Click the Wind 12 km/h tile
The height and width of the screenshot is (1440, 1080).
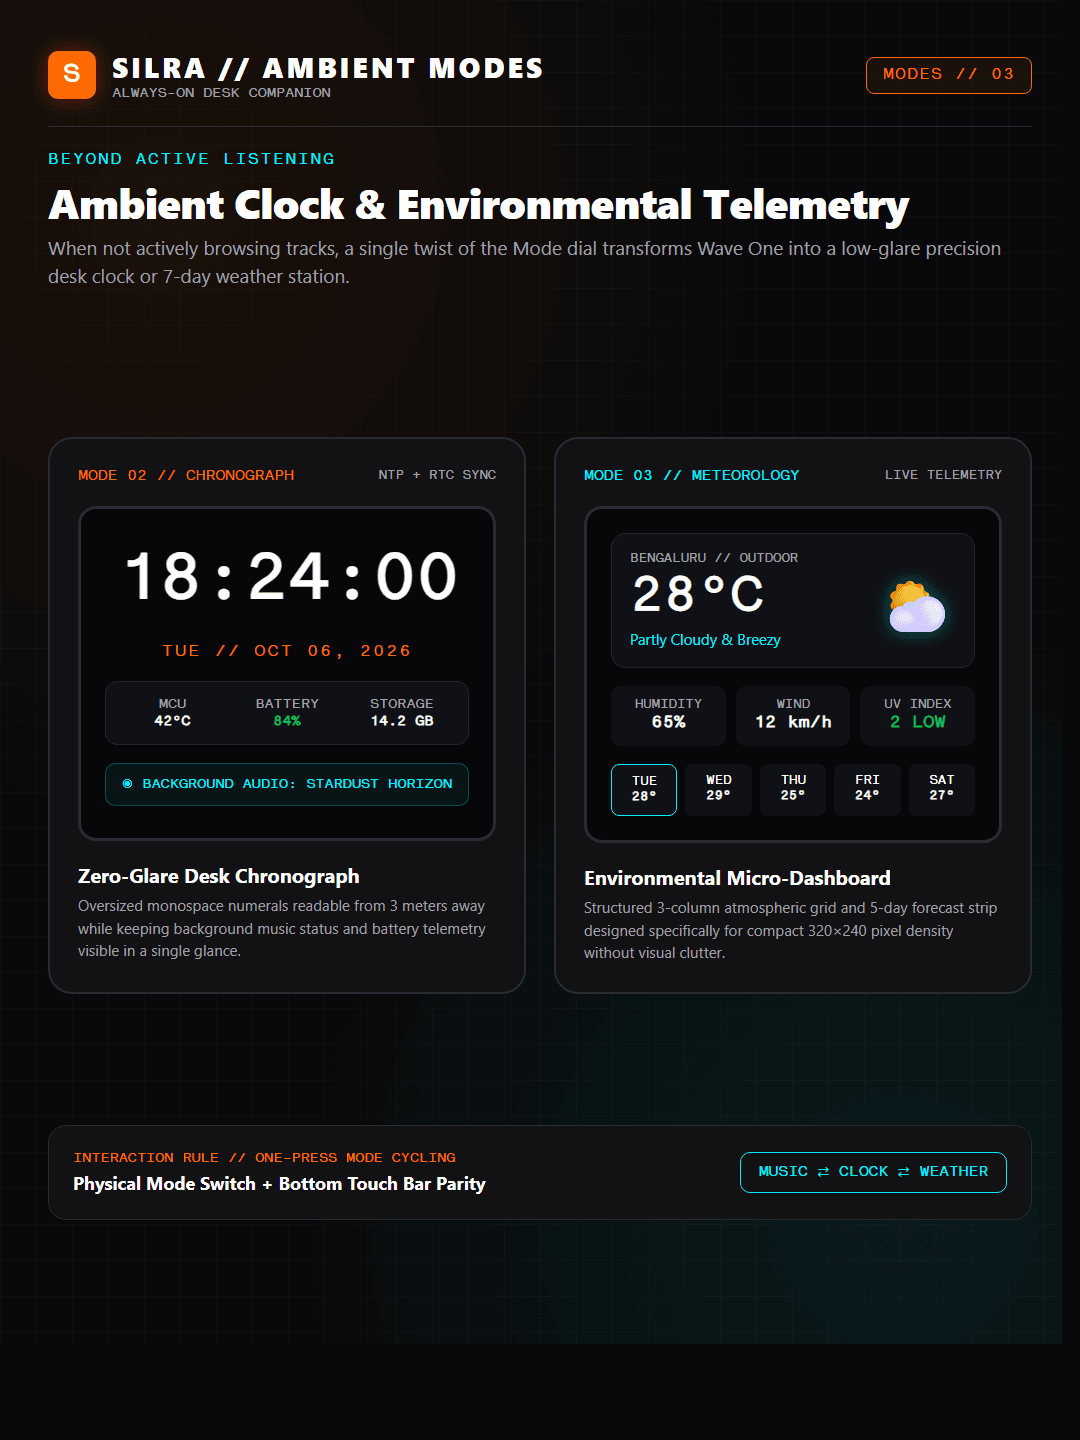click(793, 715)
